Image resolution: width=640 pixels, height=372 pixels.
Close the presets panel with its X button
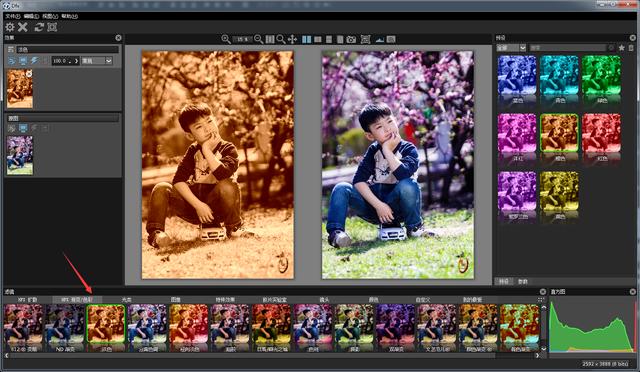coord(633,38)
